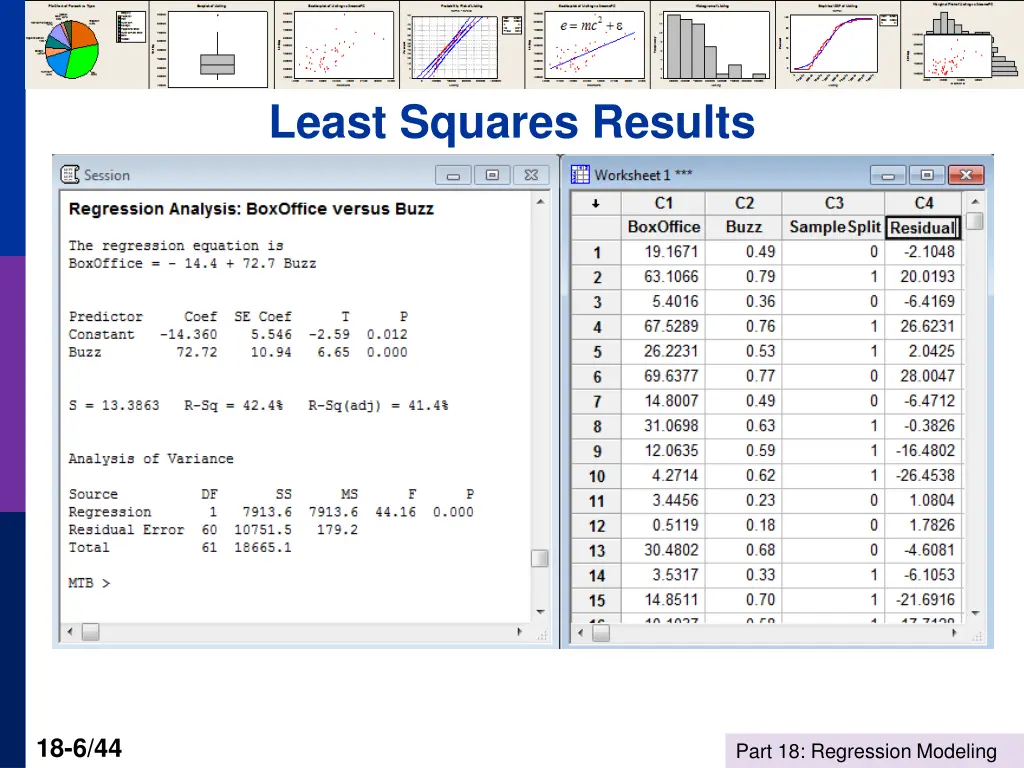Click BoxOffice cell 14.8007

pos(664,401)
